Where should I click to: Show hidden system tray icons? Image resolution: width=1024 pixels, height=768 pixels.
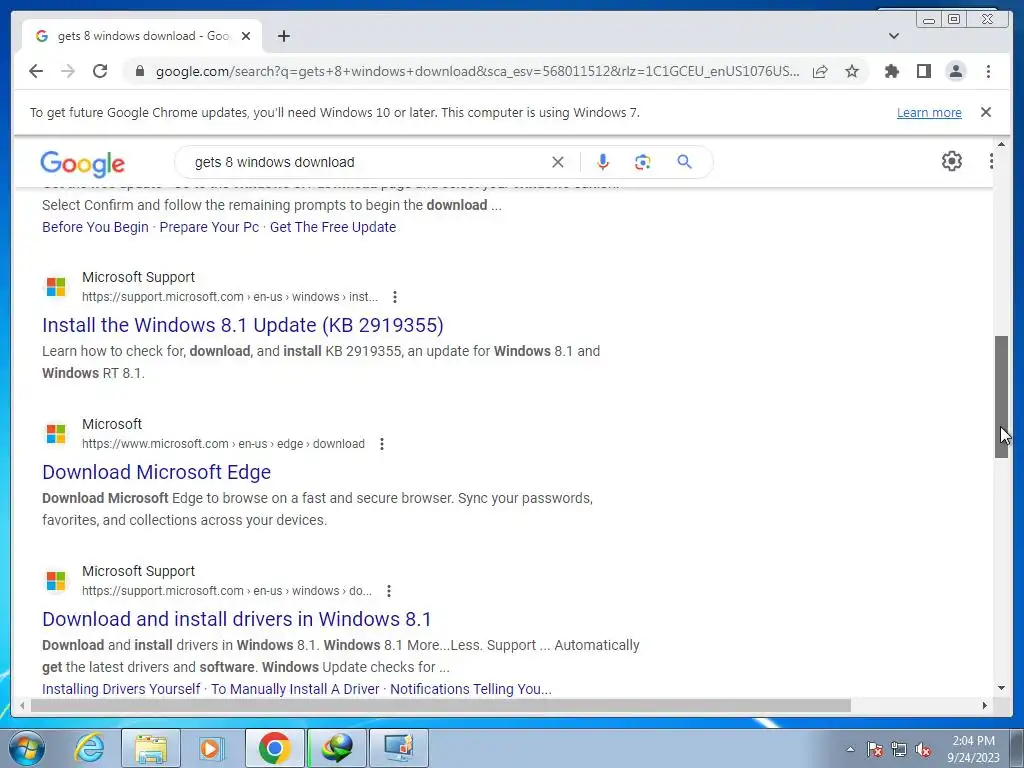(850, 749)
